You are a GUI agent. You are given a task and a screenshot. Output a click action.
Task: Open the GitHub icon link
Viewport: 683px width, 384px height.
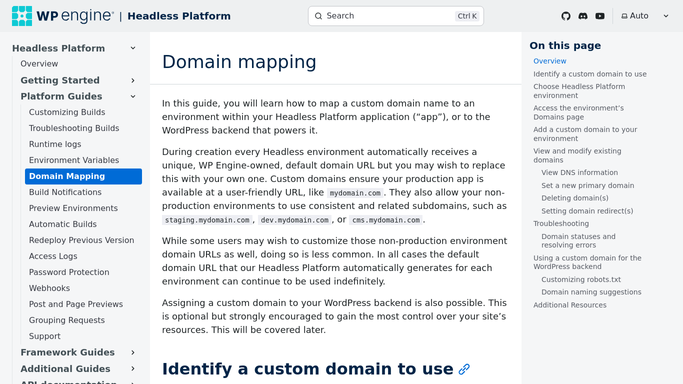[566, 16]
